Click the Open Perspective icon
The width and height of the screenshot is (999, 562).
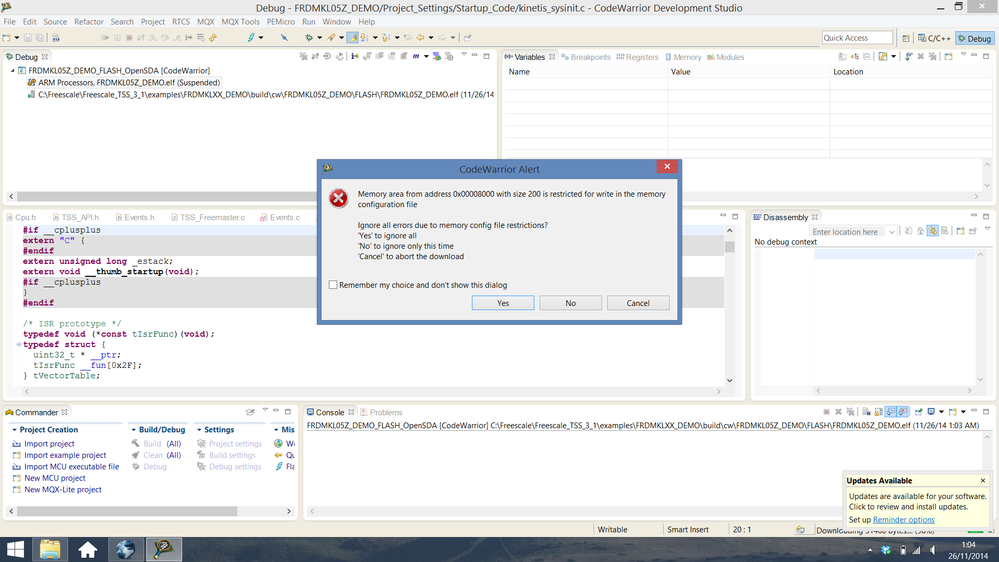[905, 38]
